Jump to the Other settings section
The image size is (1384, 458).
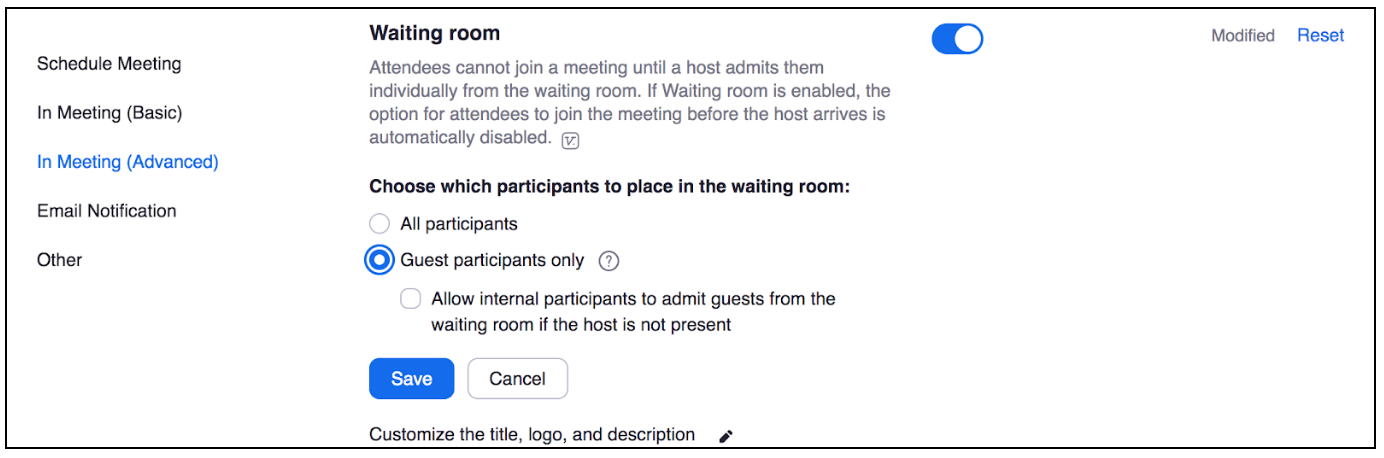click(x=60, y=260)
